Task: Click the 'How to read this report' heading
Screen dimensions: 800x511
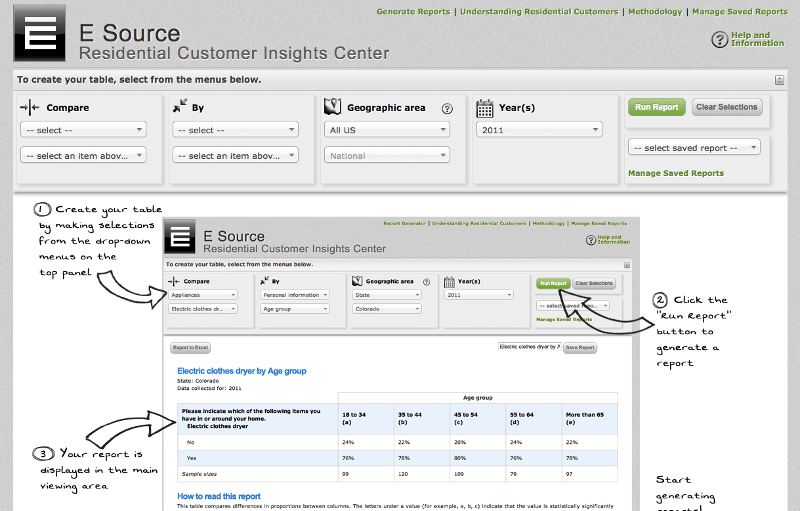Action: point(219,496)
